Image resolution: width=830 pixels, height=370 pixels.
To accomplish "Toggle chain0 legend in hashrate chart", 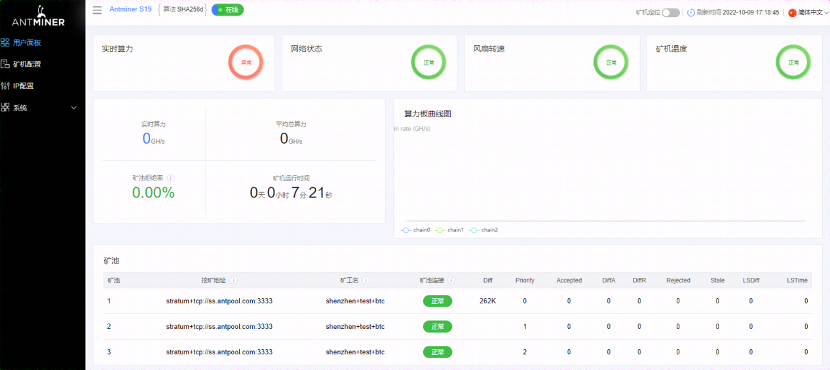I will click(416, 230).
